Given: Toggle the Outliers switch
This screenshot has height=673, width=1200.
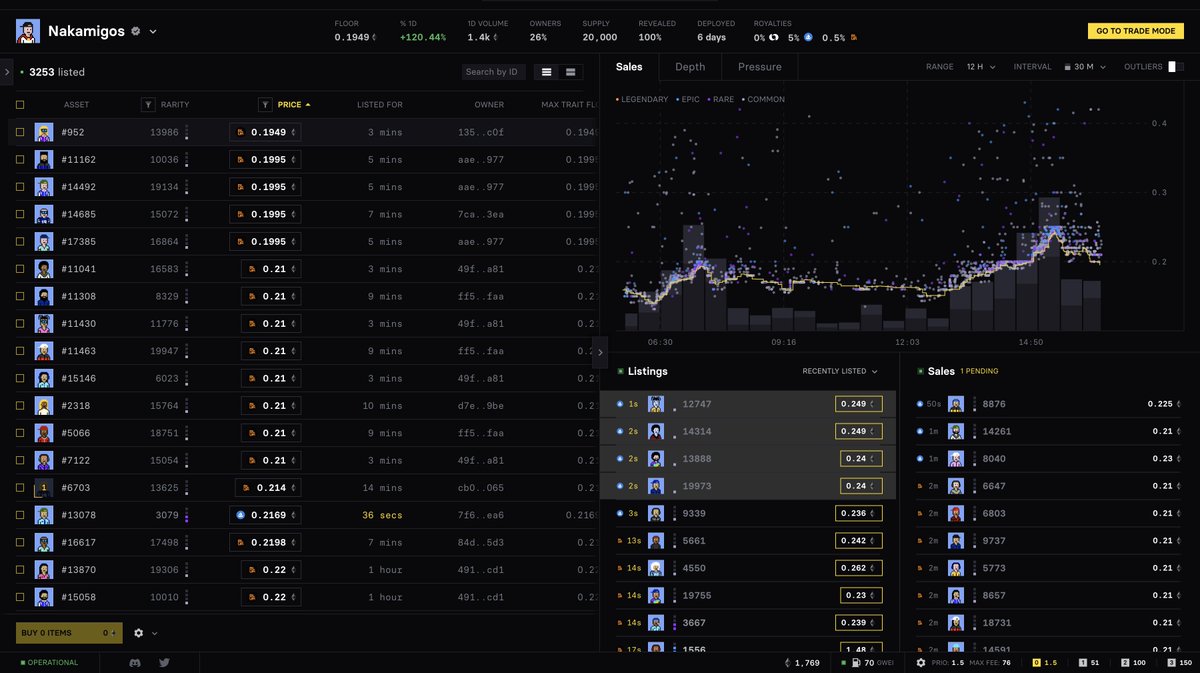Looking at the screenshot, I should [1176, 67].
